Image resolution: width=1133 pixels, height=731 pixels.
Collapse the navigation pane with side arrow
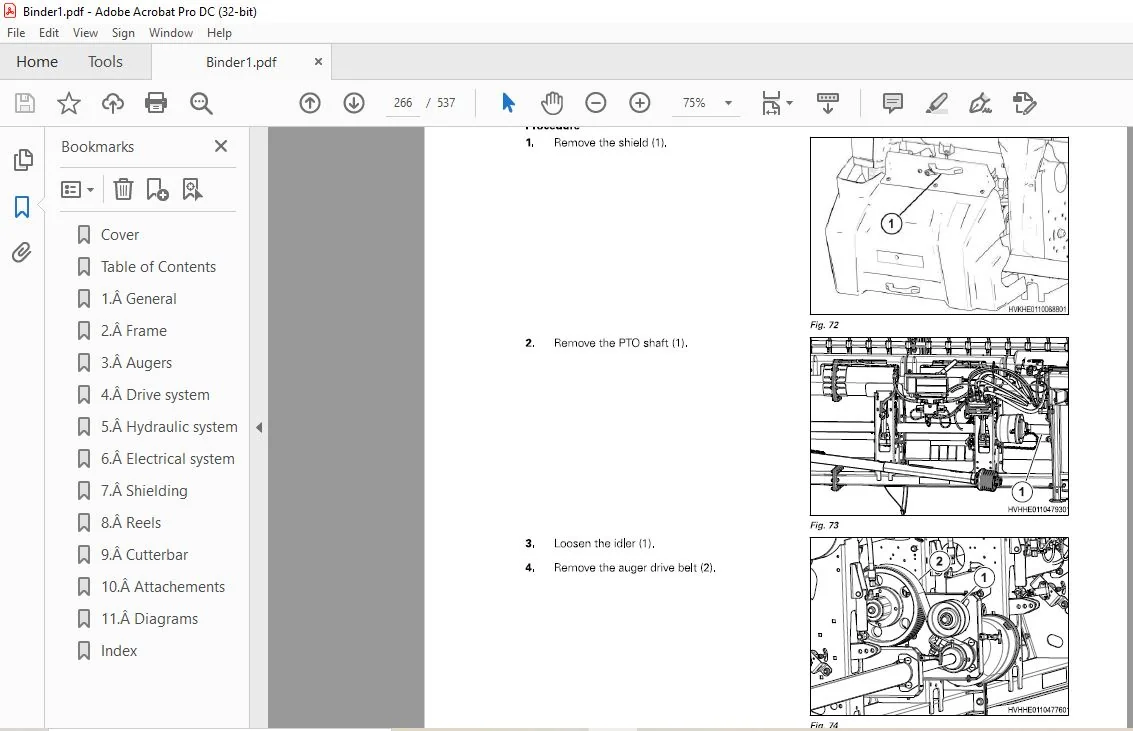pos(259,428)
